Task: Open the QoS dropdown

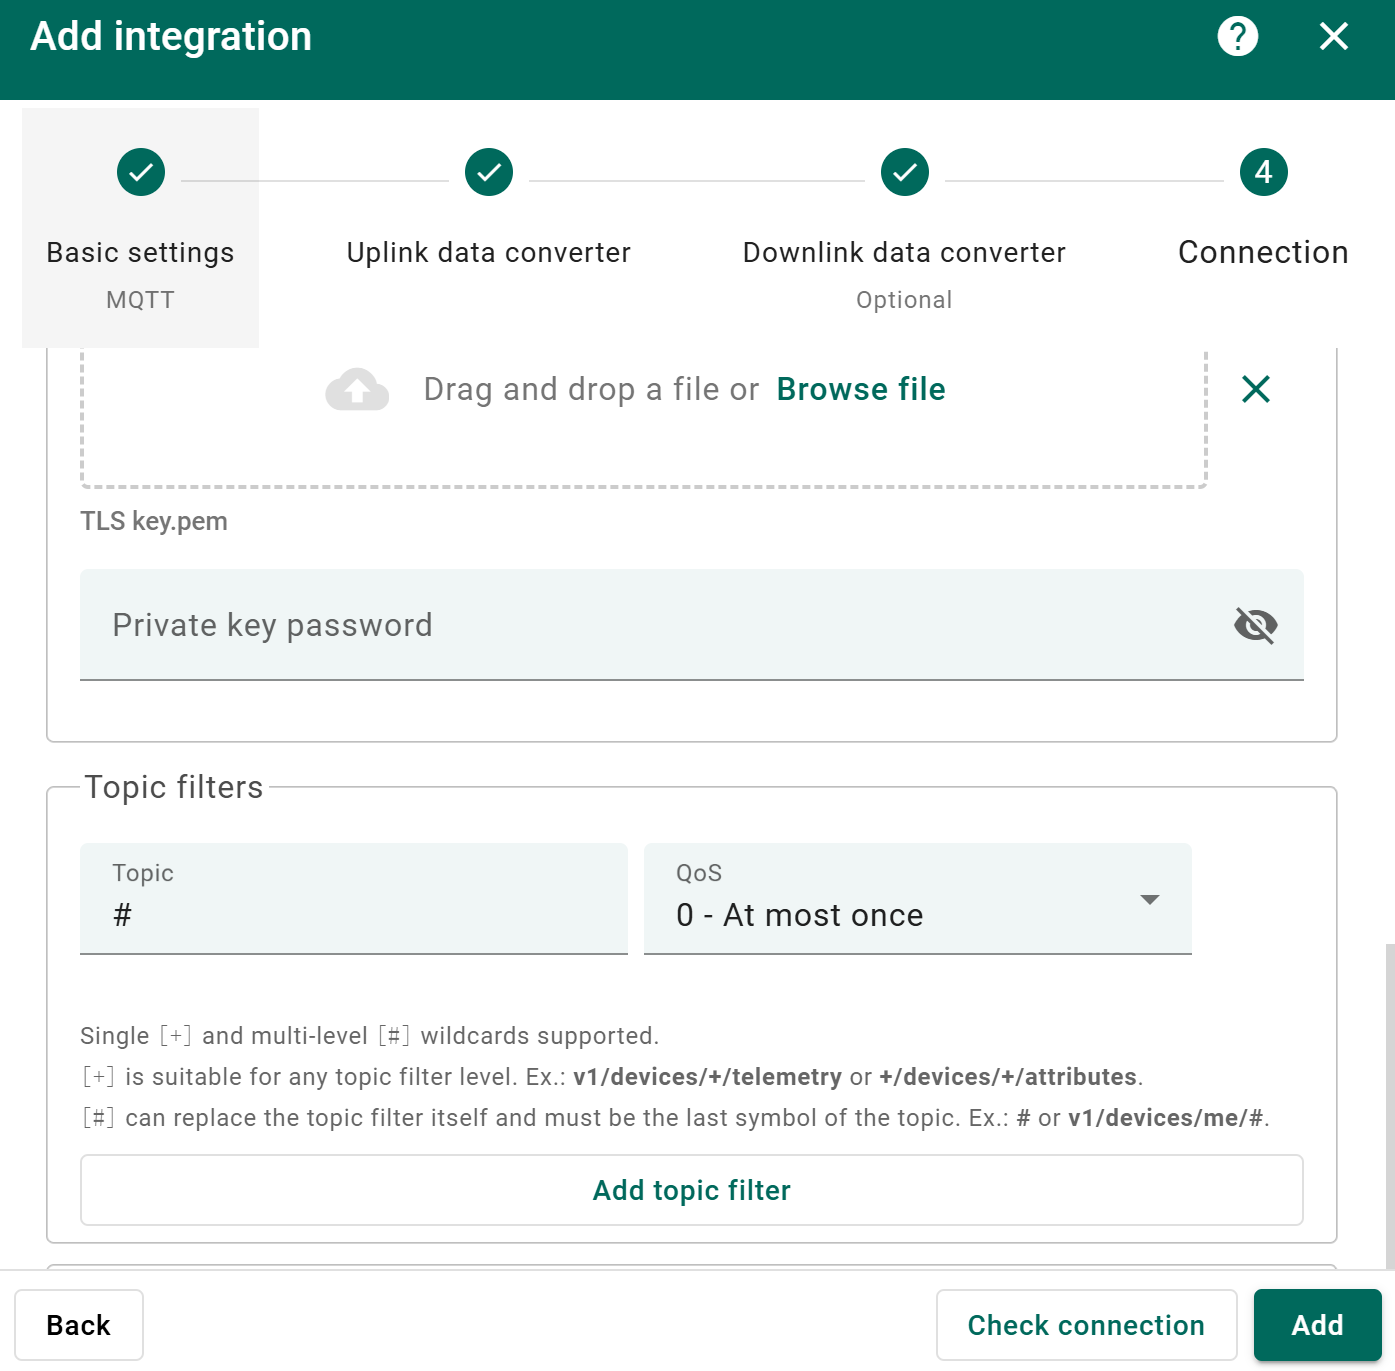Action: tap(900, 899)
